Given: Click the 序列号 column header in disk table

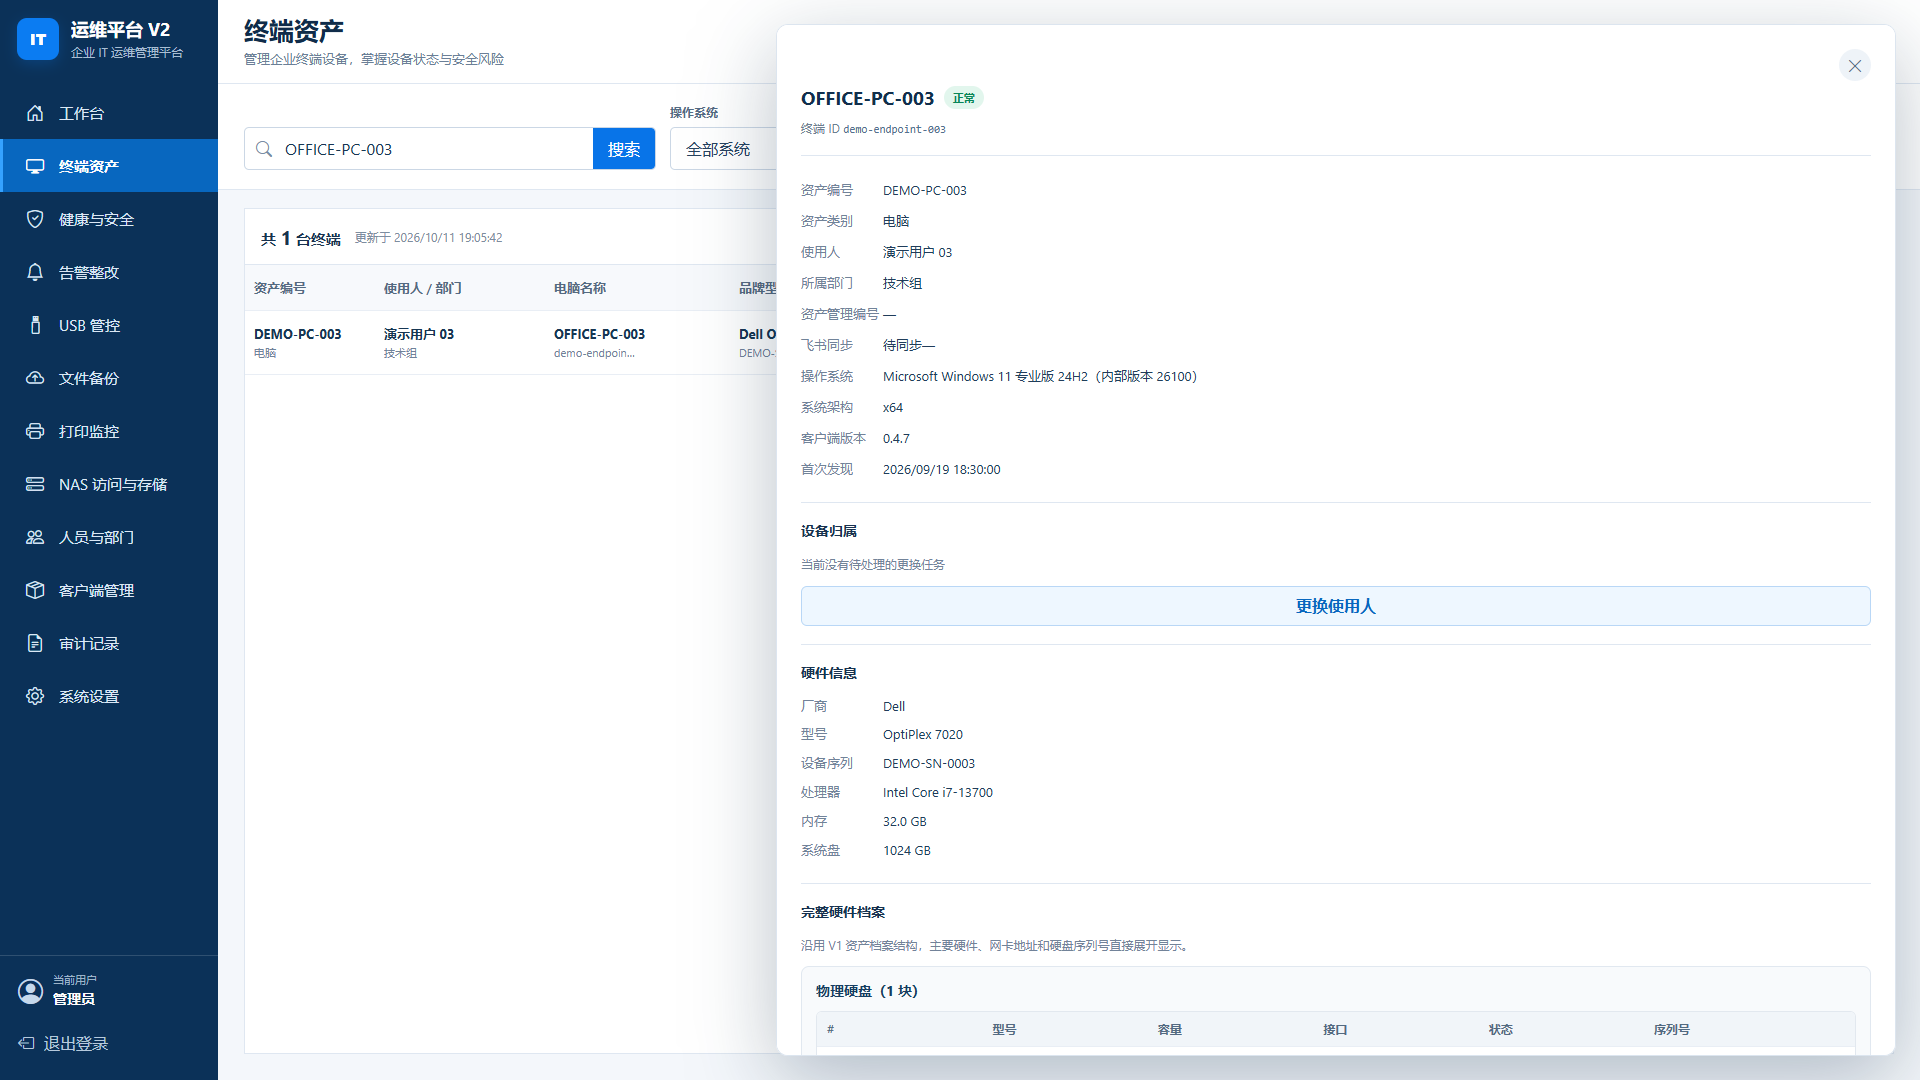Looking at the screenshot, I should point(1672,1029).
